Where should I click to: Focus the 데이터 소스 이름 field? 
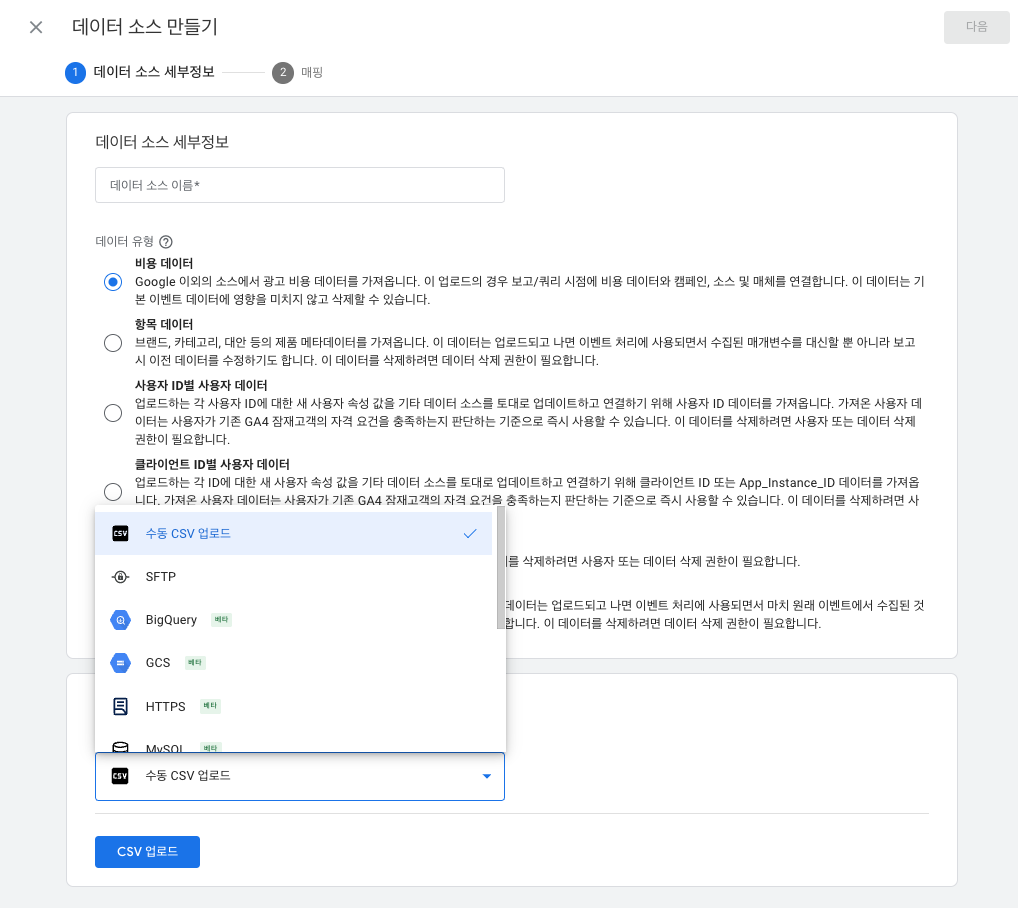[299, 185]
